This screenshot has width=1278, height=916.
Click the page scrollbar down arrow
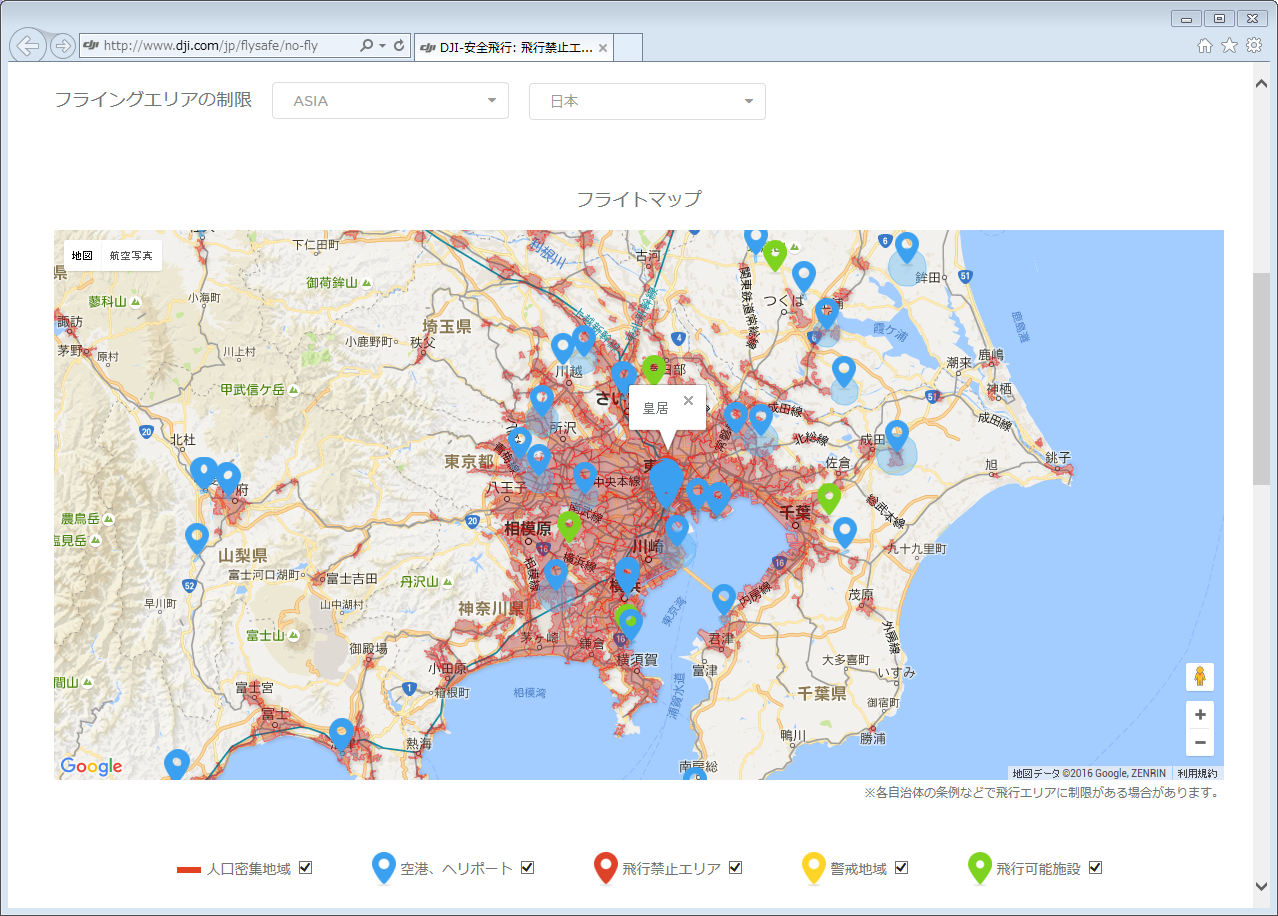pyautogui.click(x=1261, y=886)
